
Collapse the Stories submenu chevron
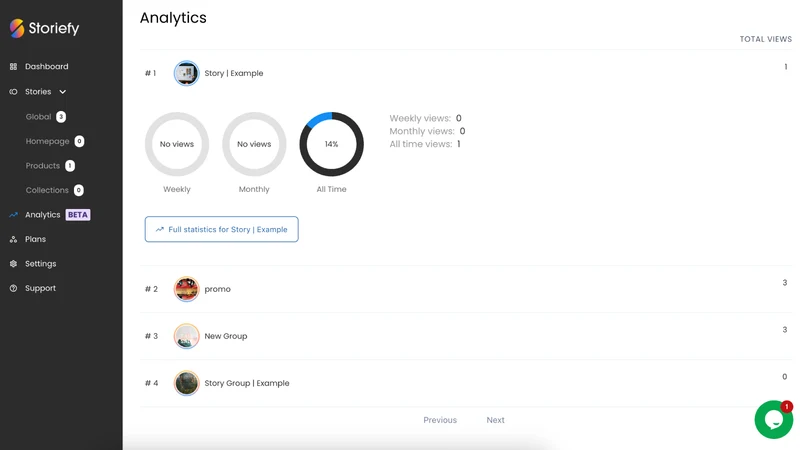pyautogui.click(x=63, y=92)
